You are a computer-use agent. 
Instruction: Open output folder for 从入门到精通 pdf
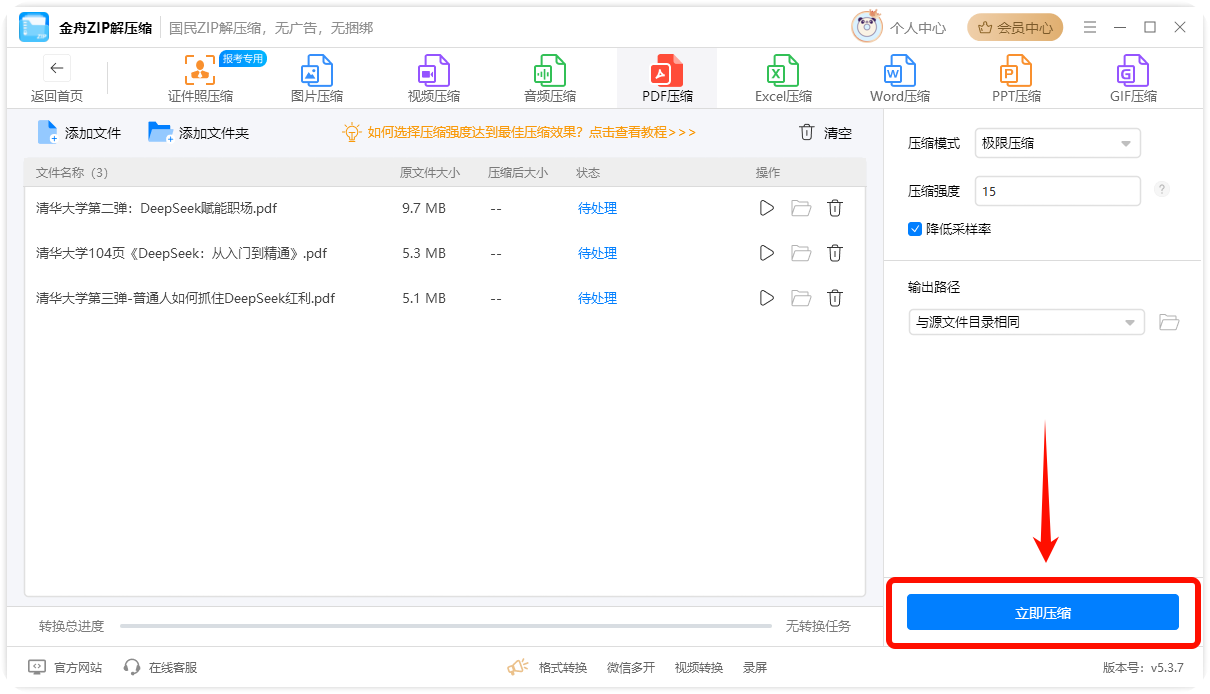pos(801,253)
